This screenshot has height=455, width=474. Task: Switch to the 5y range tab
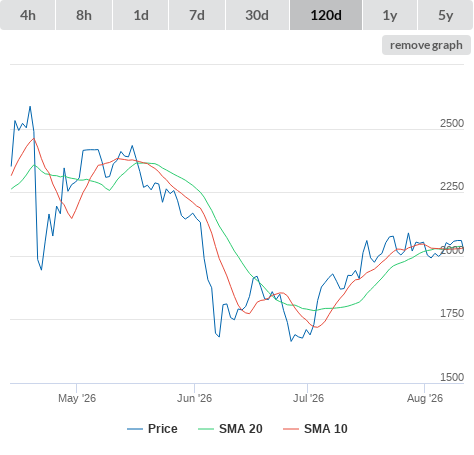pyautogui.click(x=445, y=15)
